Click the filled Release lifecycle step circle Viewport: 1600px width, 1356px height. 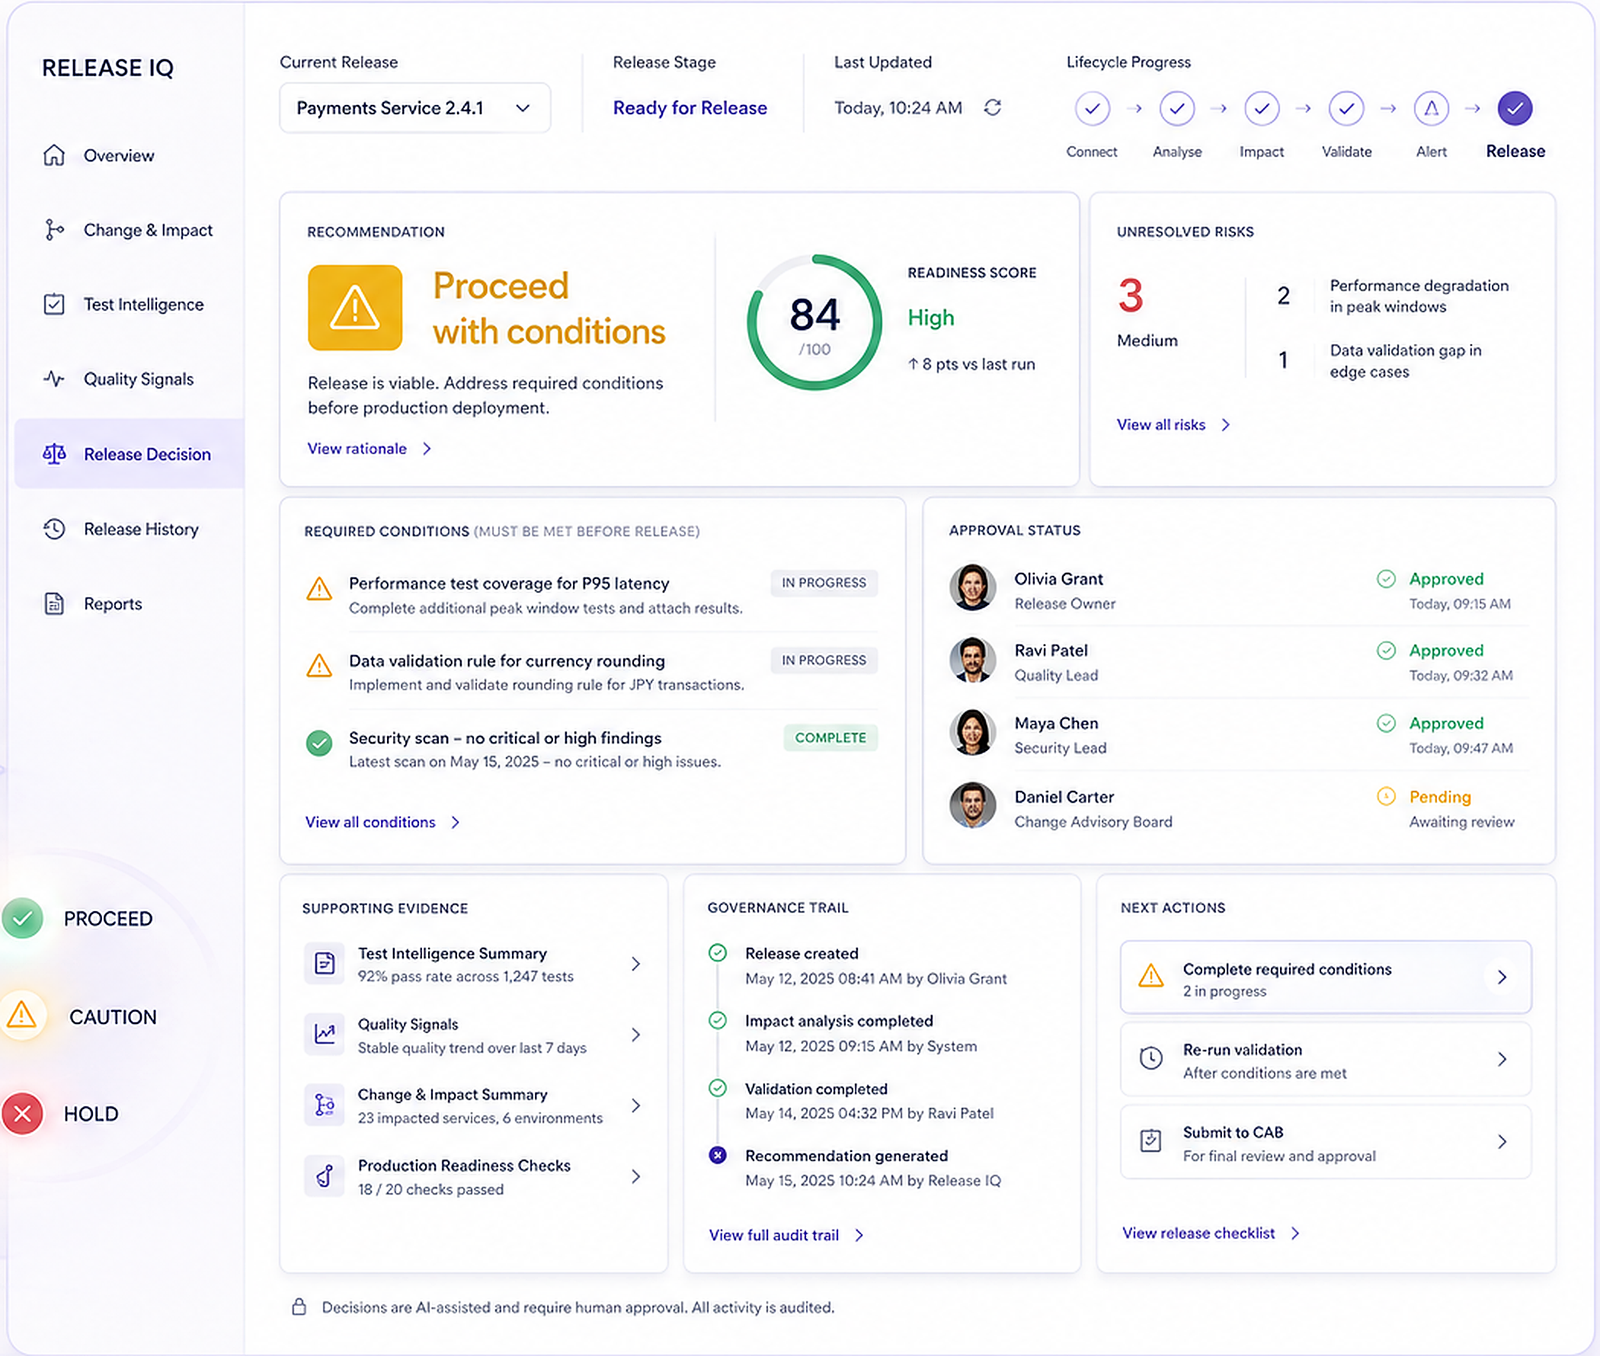coord(1515,108)
